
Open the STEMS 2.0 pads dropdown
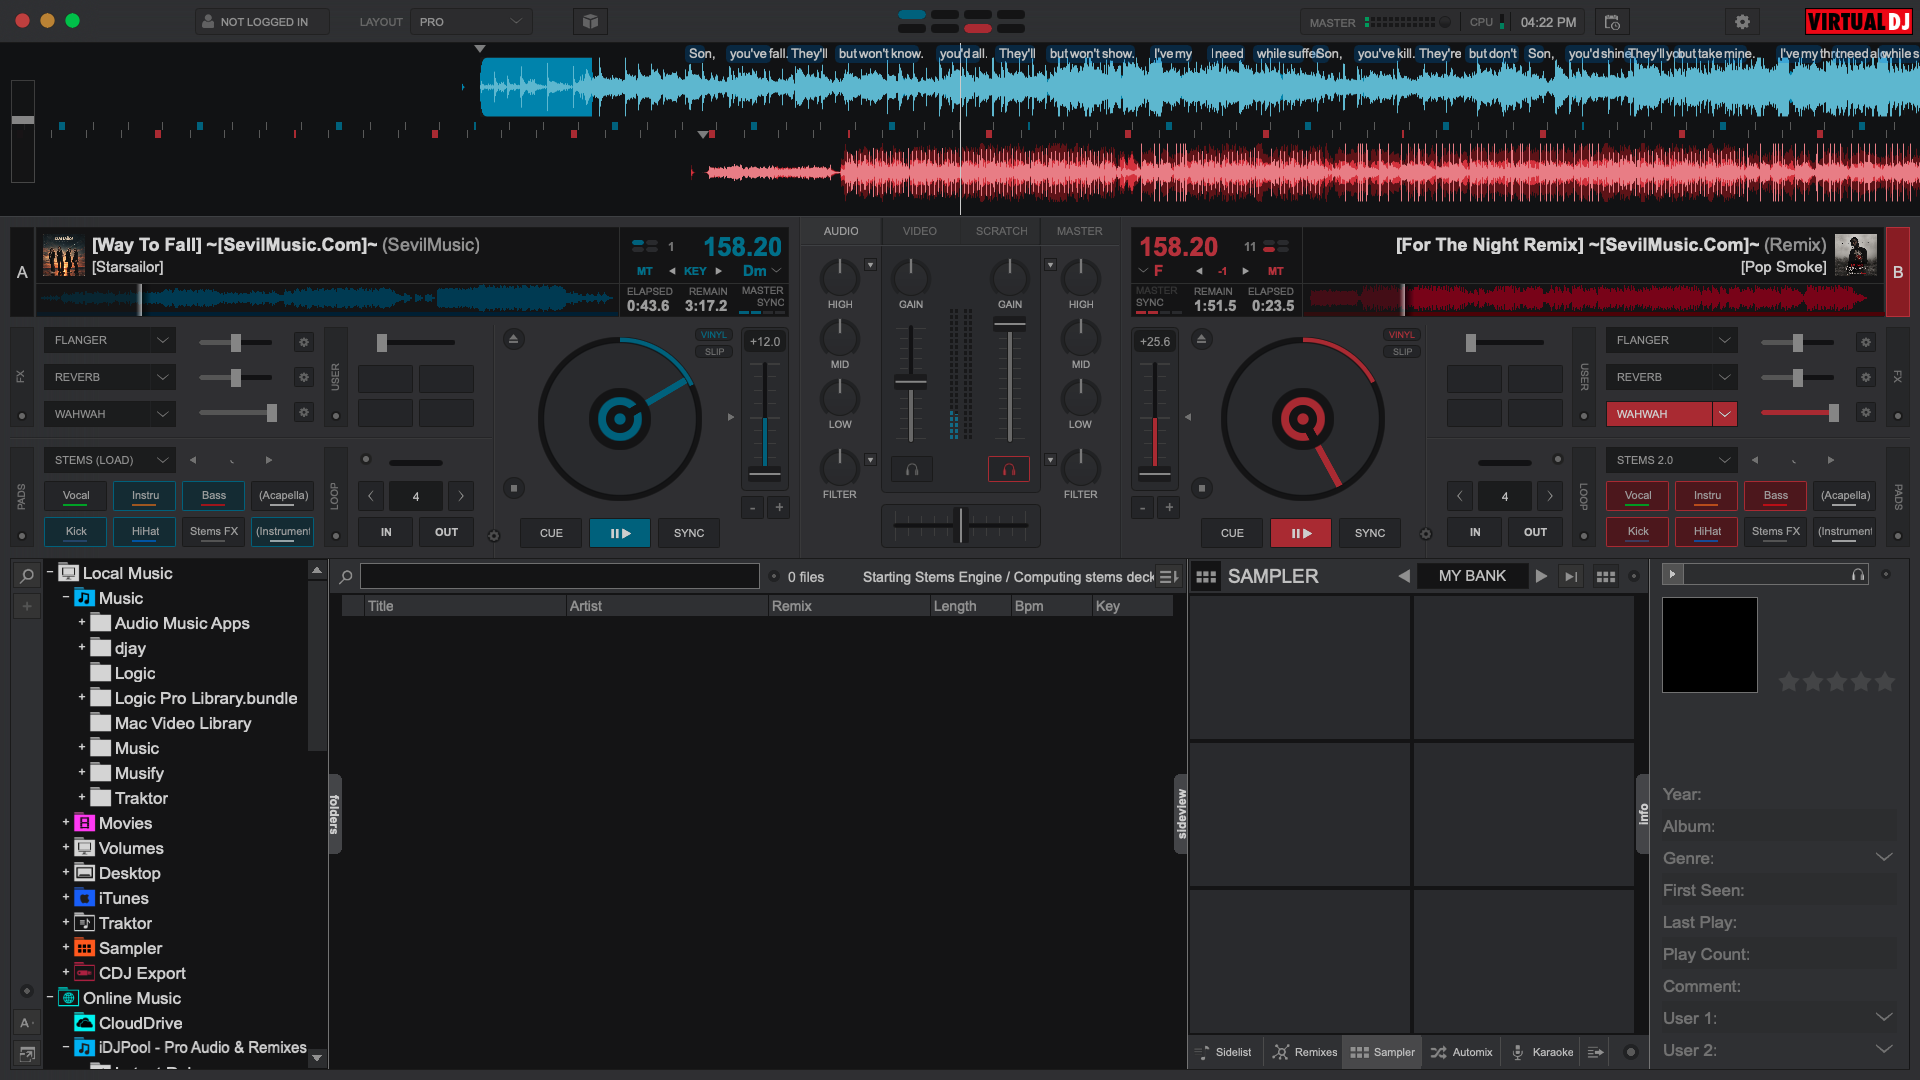coord(1671,461)
